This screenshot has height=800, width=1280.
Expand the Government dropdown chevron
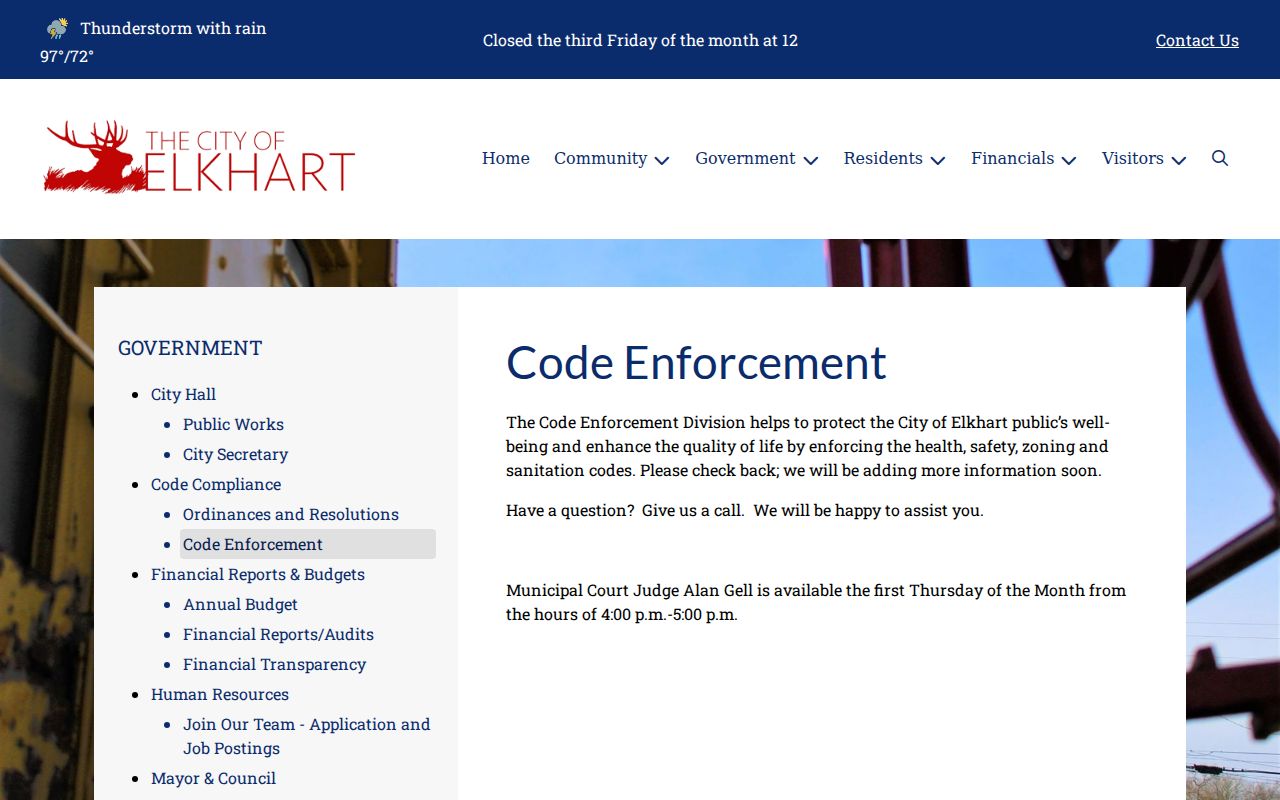pos(811,160)
